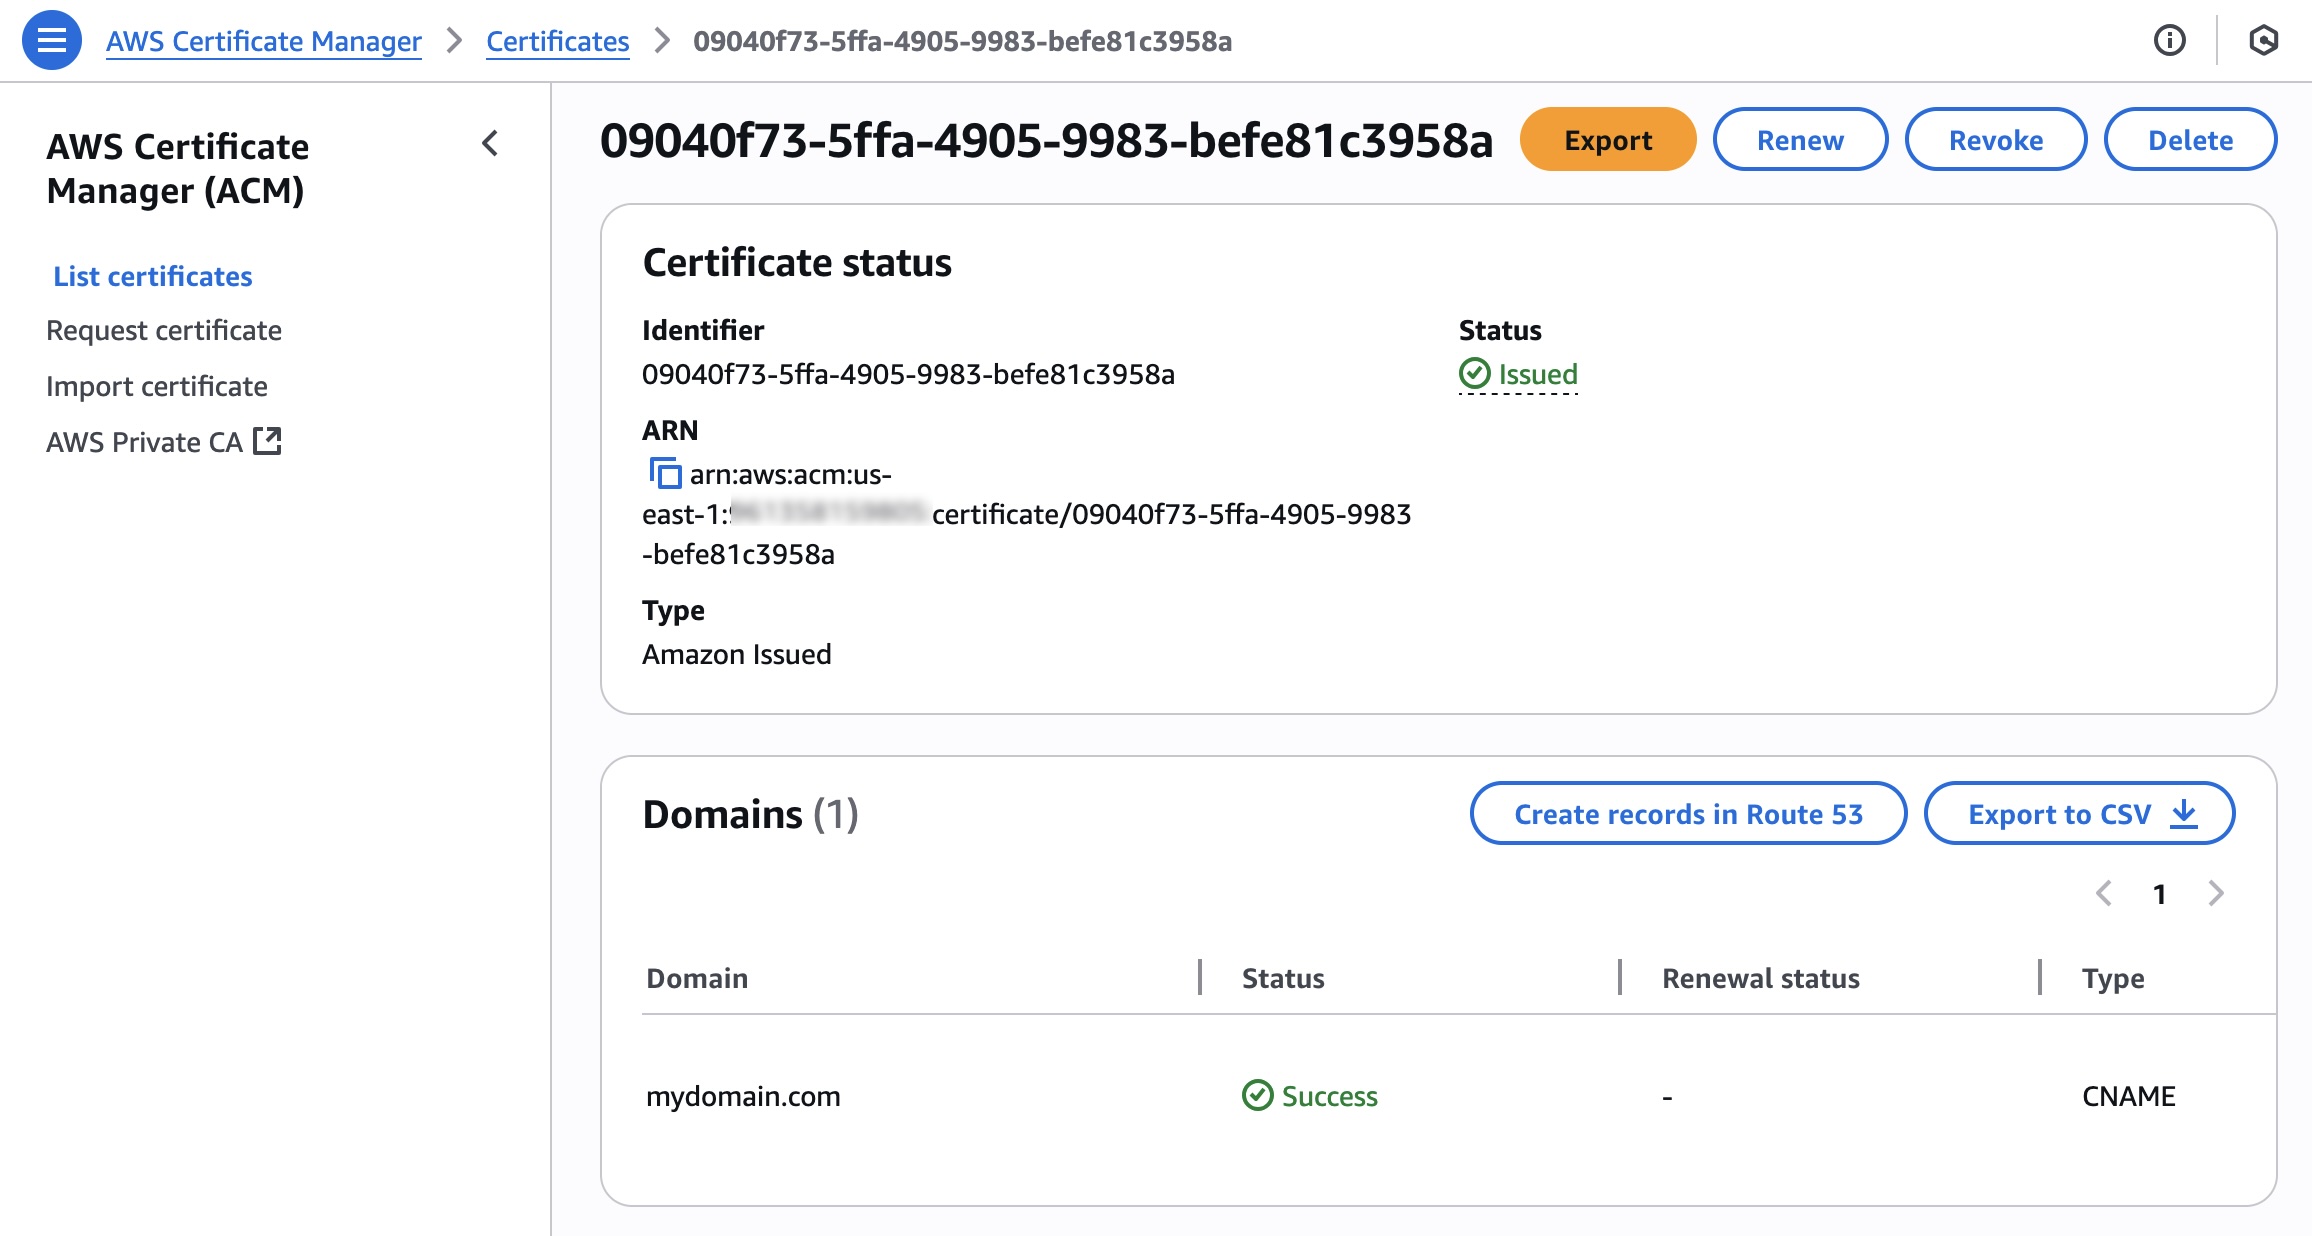The height and width of the screenshot is (1236, 2312).
Task: Open Import certificate in sidebar
Action: (x=157, y=386)
